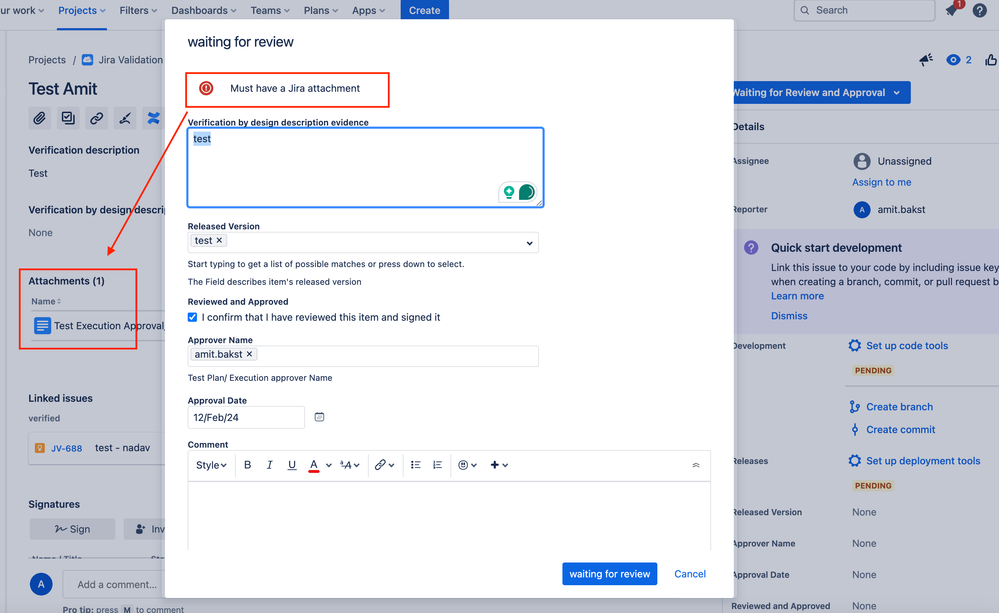999x613 pixels.
Task: Open linked issue JV-688
Action: (x=66, y=449)
